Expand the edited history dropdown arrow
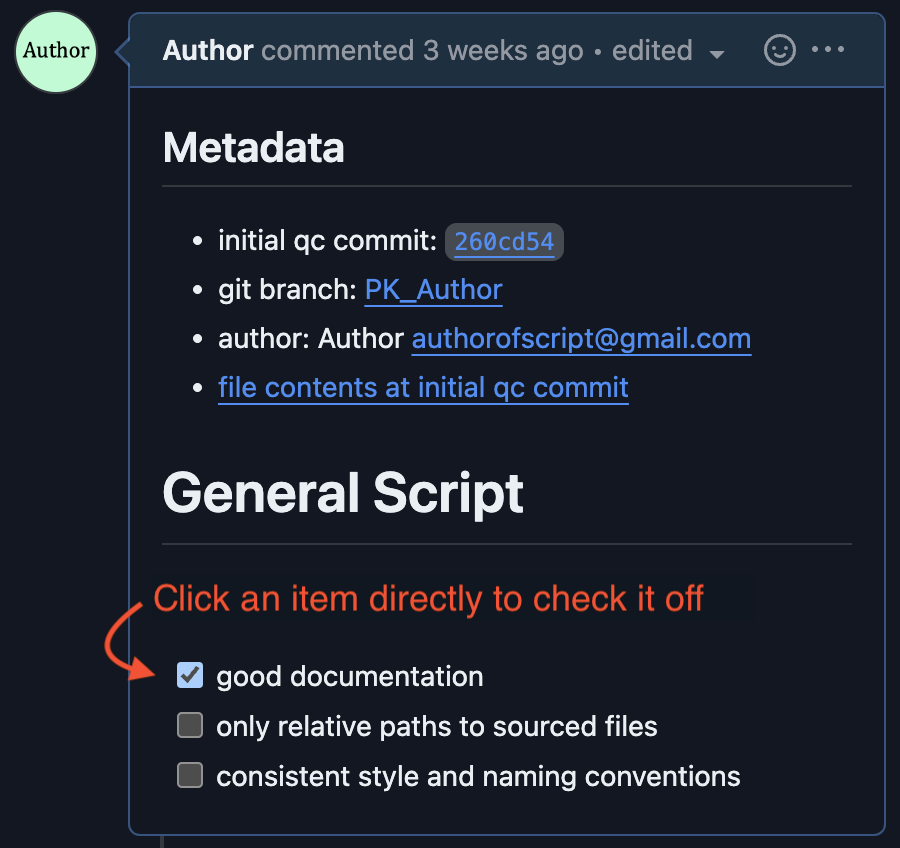This screenshot has height=848, width=900. [x=716, y=55]
